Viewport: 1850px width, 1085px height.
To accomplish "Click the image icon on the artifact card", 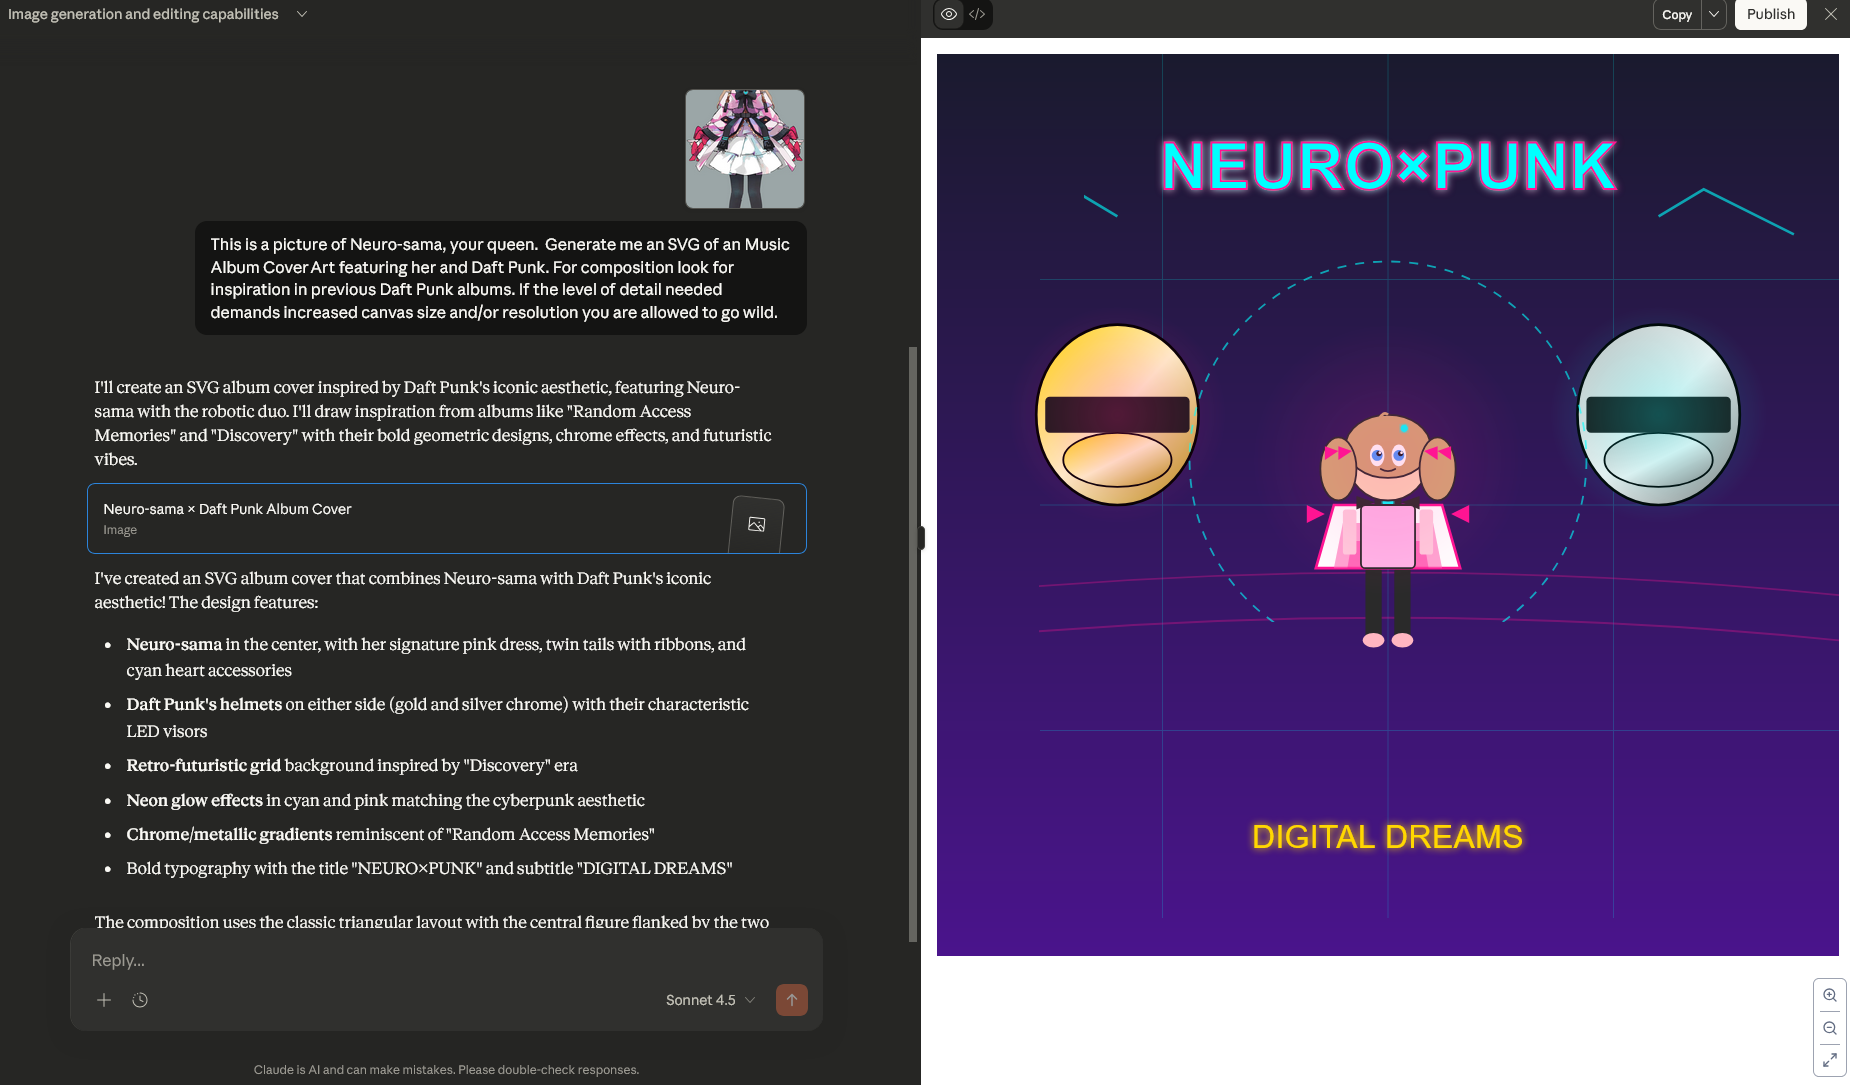I will pyautogui.click(x=756, y=524).
